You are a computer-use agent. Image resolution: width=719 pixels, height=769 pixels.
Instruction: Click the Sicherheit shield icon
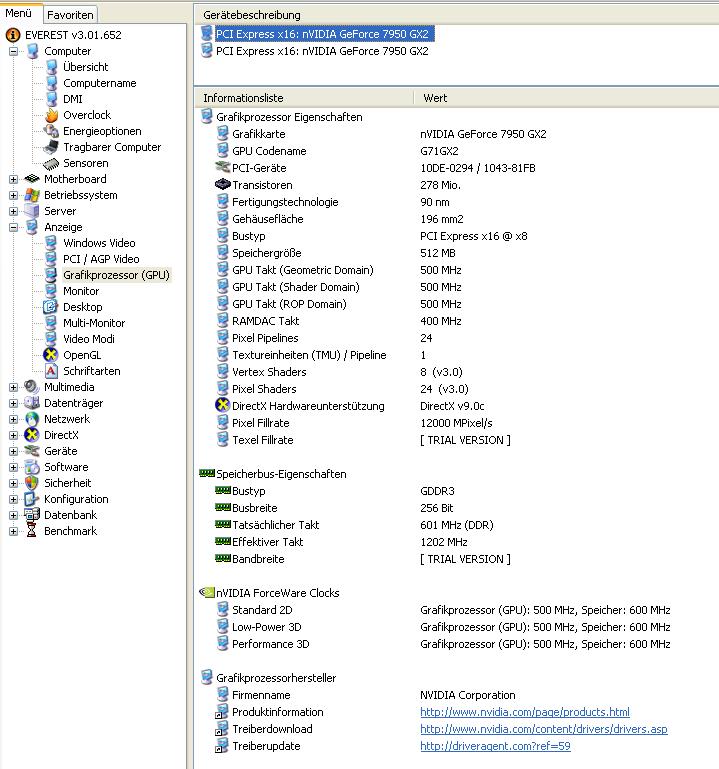tap(32, 483)
